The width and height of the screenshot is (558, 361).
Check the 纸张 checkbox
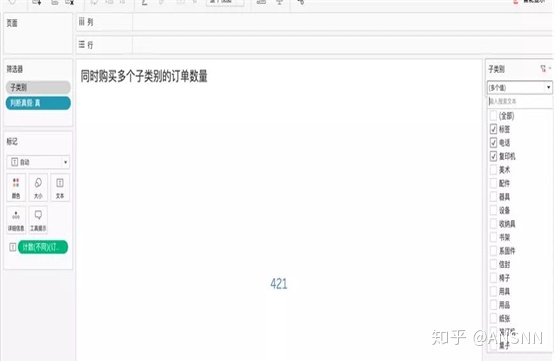[493, 318]
